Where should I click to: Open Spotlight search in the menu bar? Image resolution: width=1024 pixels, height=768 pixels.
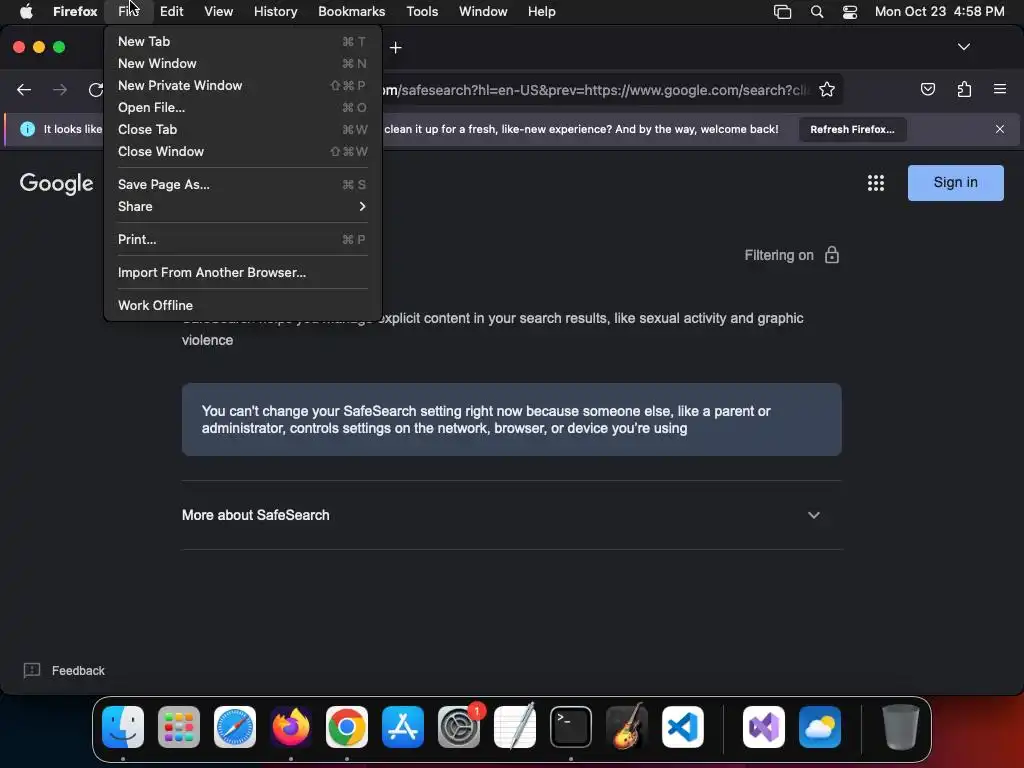pos(816,12)
